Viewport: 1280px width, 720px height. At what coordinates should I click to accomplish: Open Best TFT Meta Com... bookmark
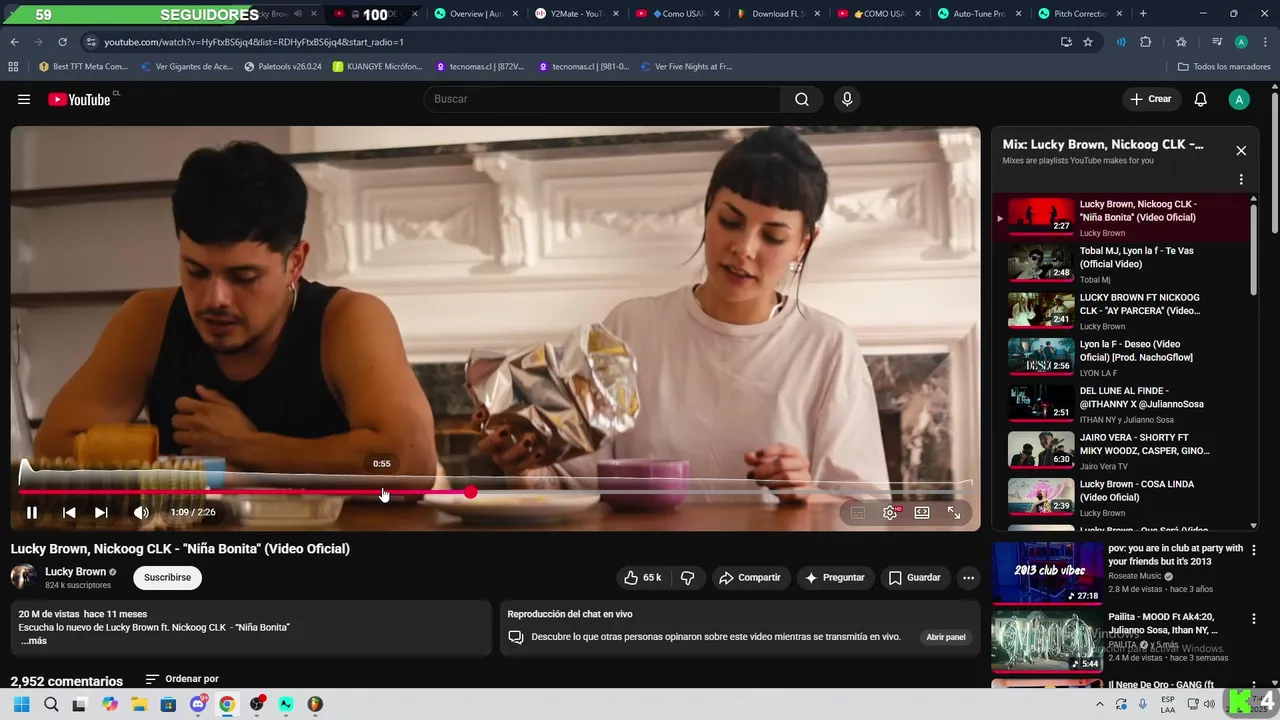click(83, 67)
